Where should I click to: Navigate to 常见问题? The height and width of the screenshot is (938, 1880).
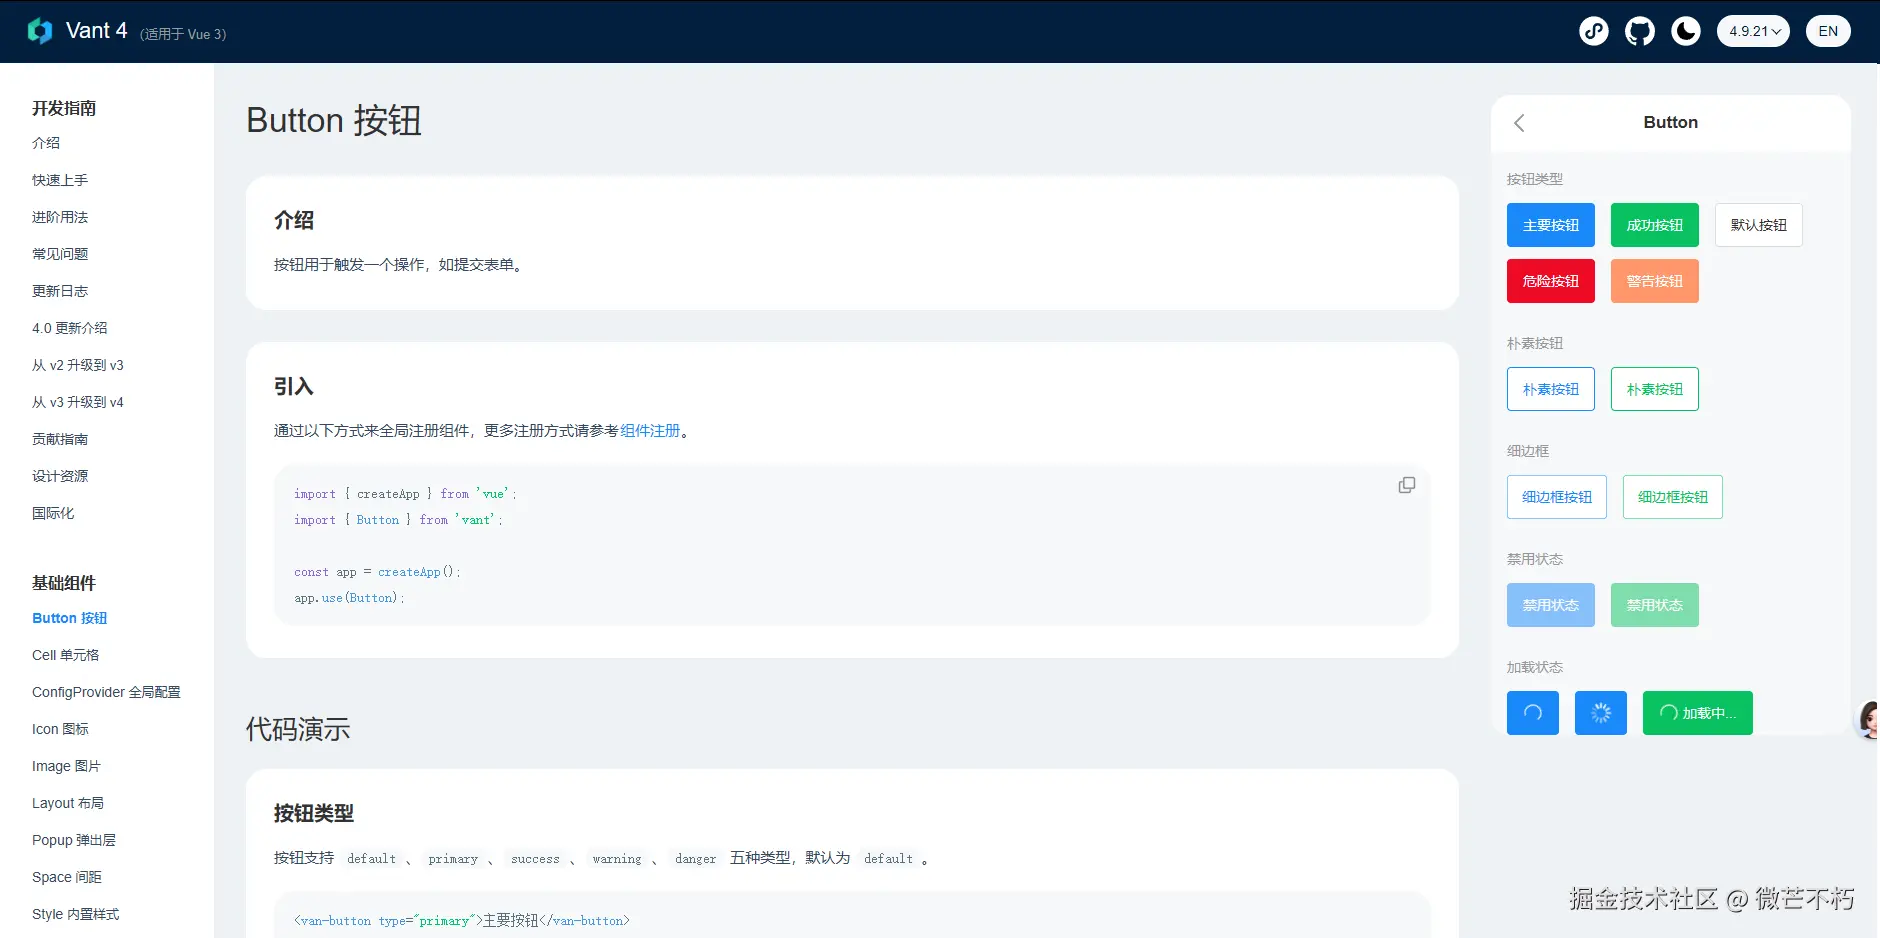pyautogui.click(x=60, y=254)
